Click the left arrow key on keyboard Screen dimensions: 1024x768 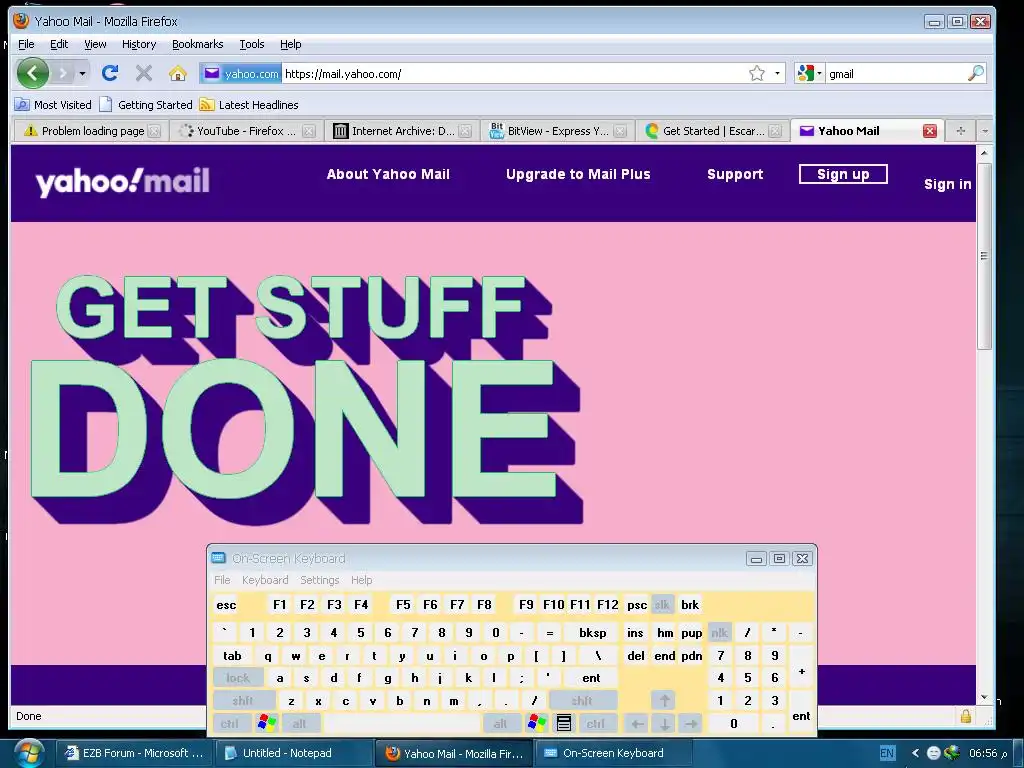pyautogui.click(x=637, y=723)
